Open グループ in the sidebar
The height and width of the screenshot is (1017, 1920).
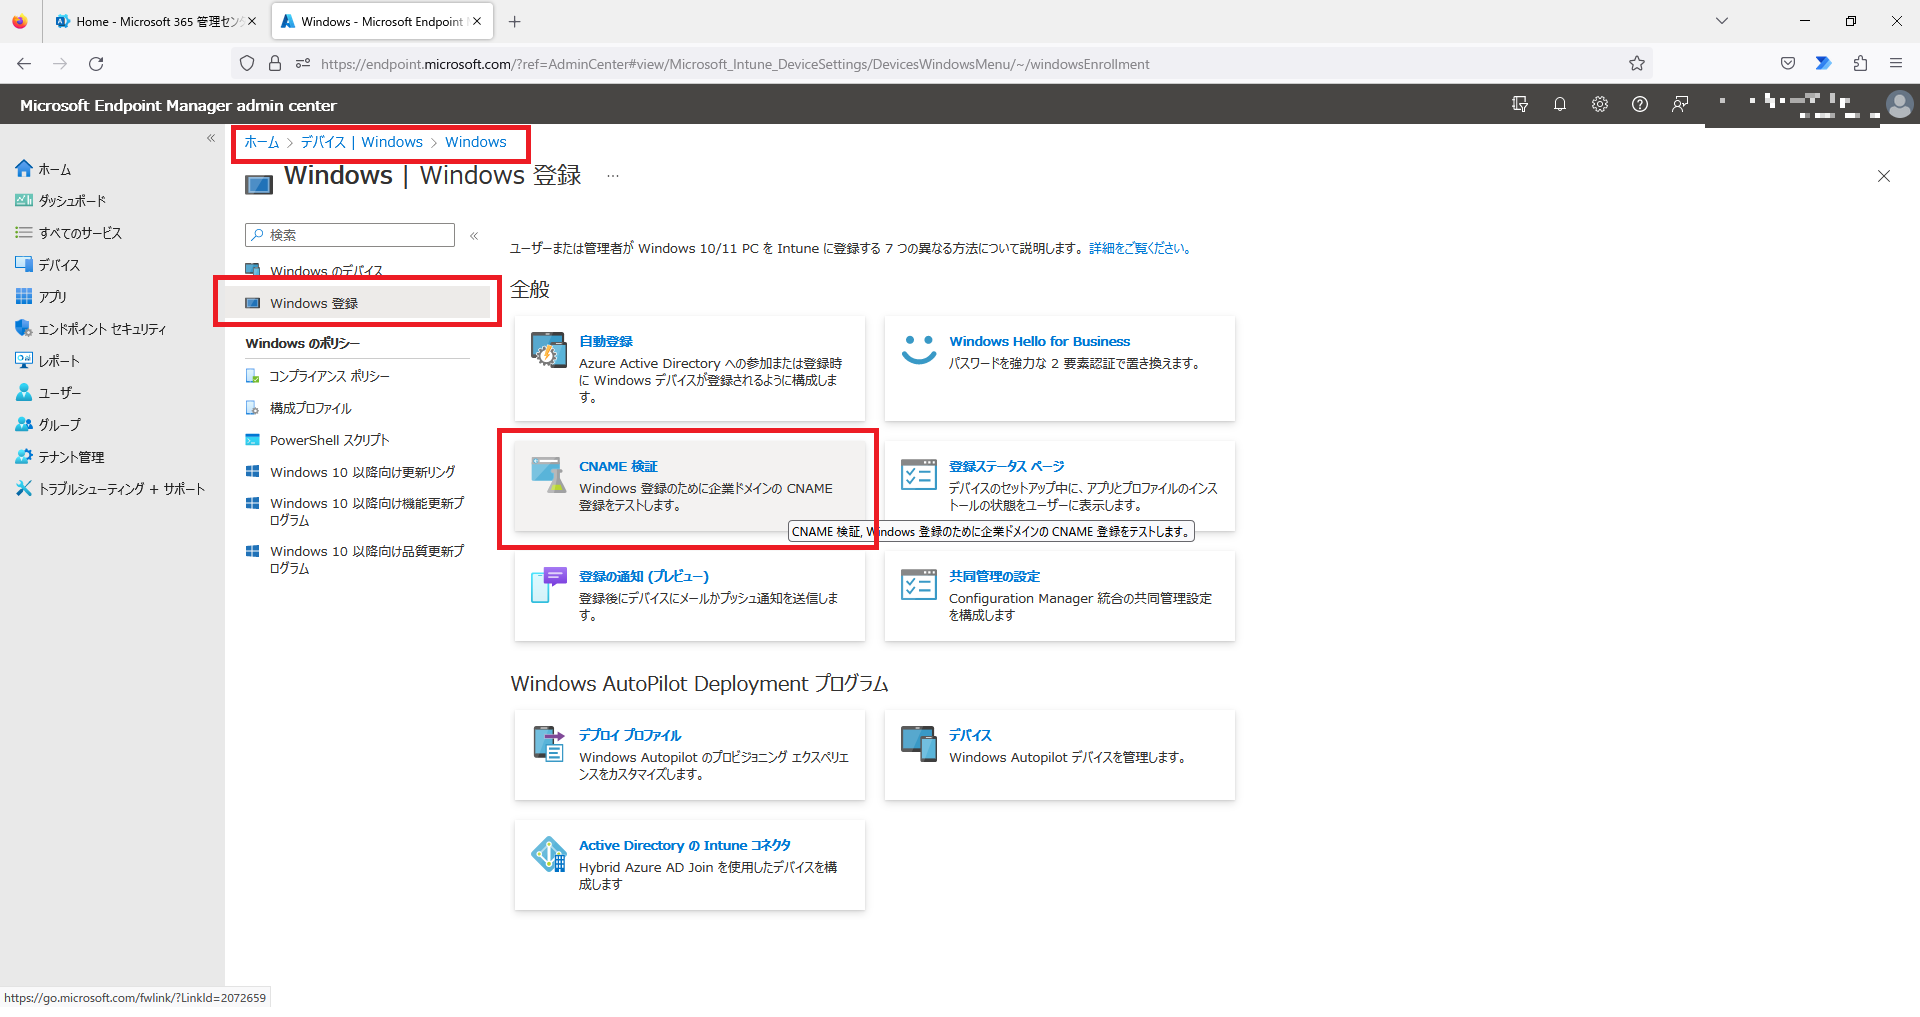[48, 425]
